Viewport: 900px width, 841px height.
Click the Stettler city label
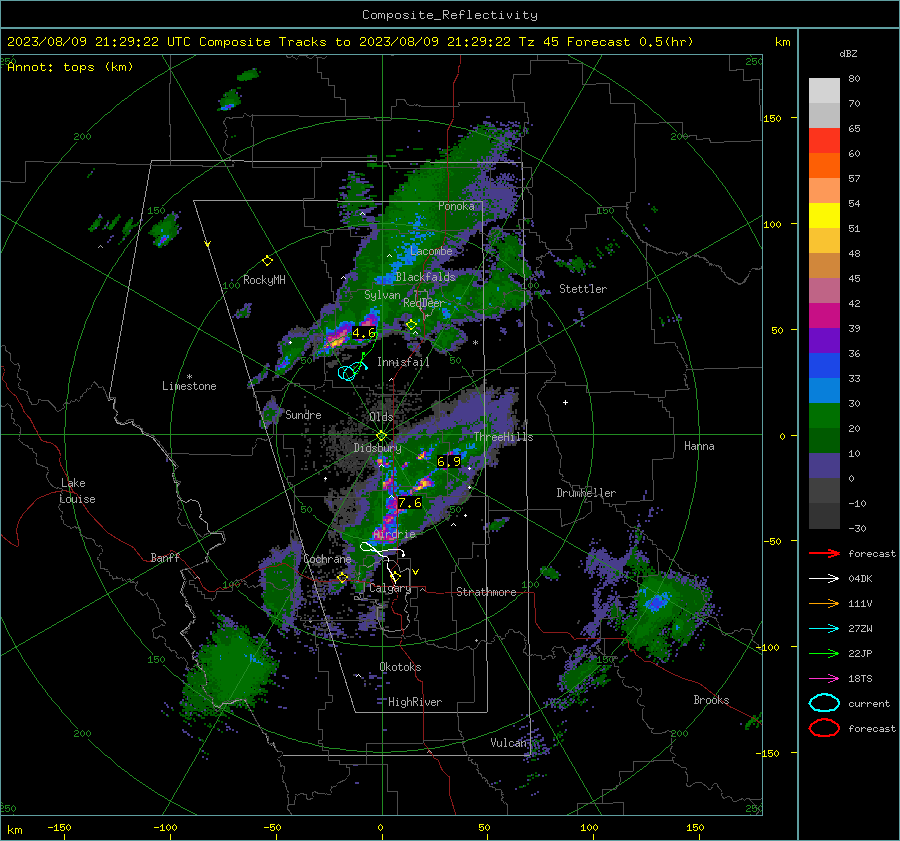point(583,289)
